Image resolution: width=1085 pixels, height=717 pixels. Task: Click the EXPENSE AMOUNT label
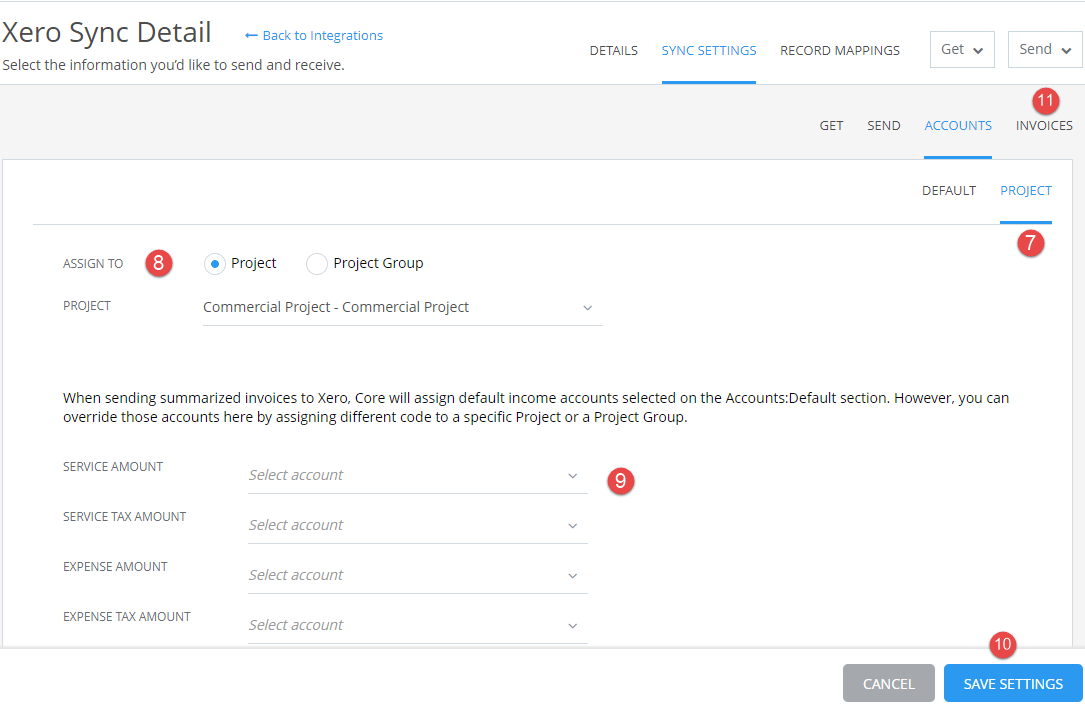click(115, 567)
